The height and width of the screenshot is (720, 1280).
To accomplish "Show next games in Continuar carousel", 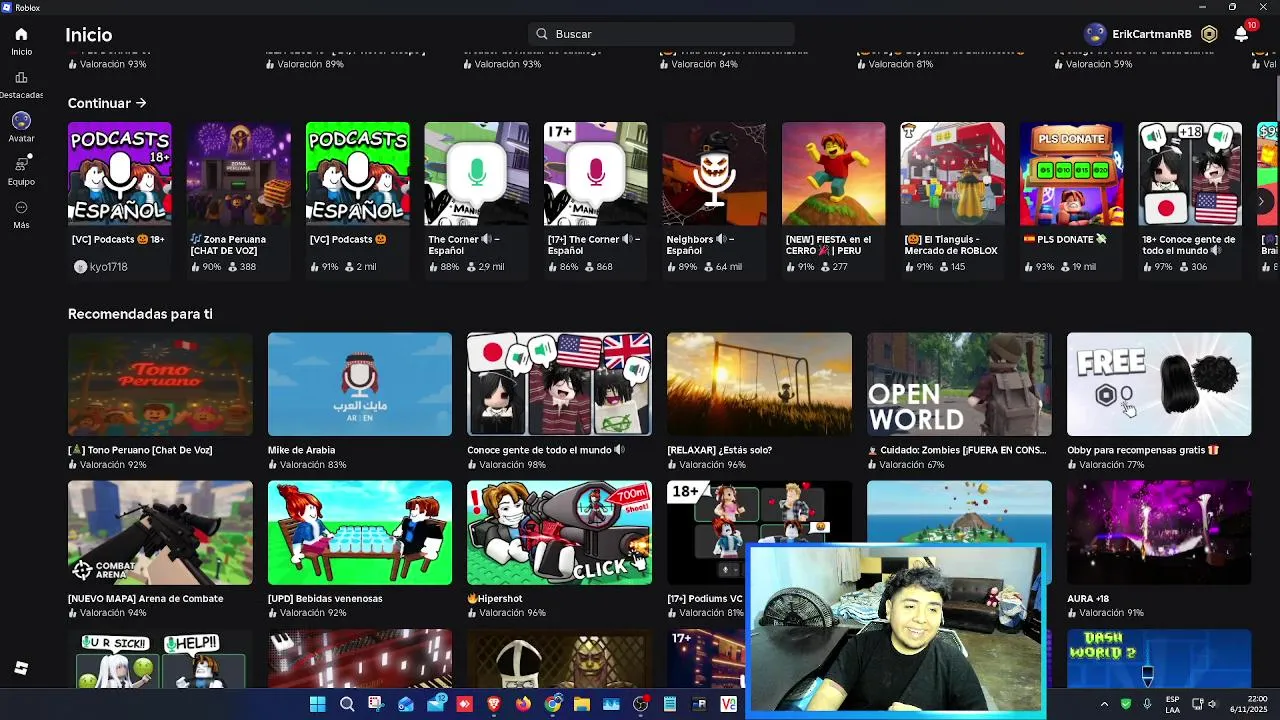I will coord(1260,201).
